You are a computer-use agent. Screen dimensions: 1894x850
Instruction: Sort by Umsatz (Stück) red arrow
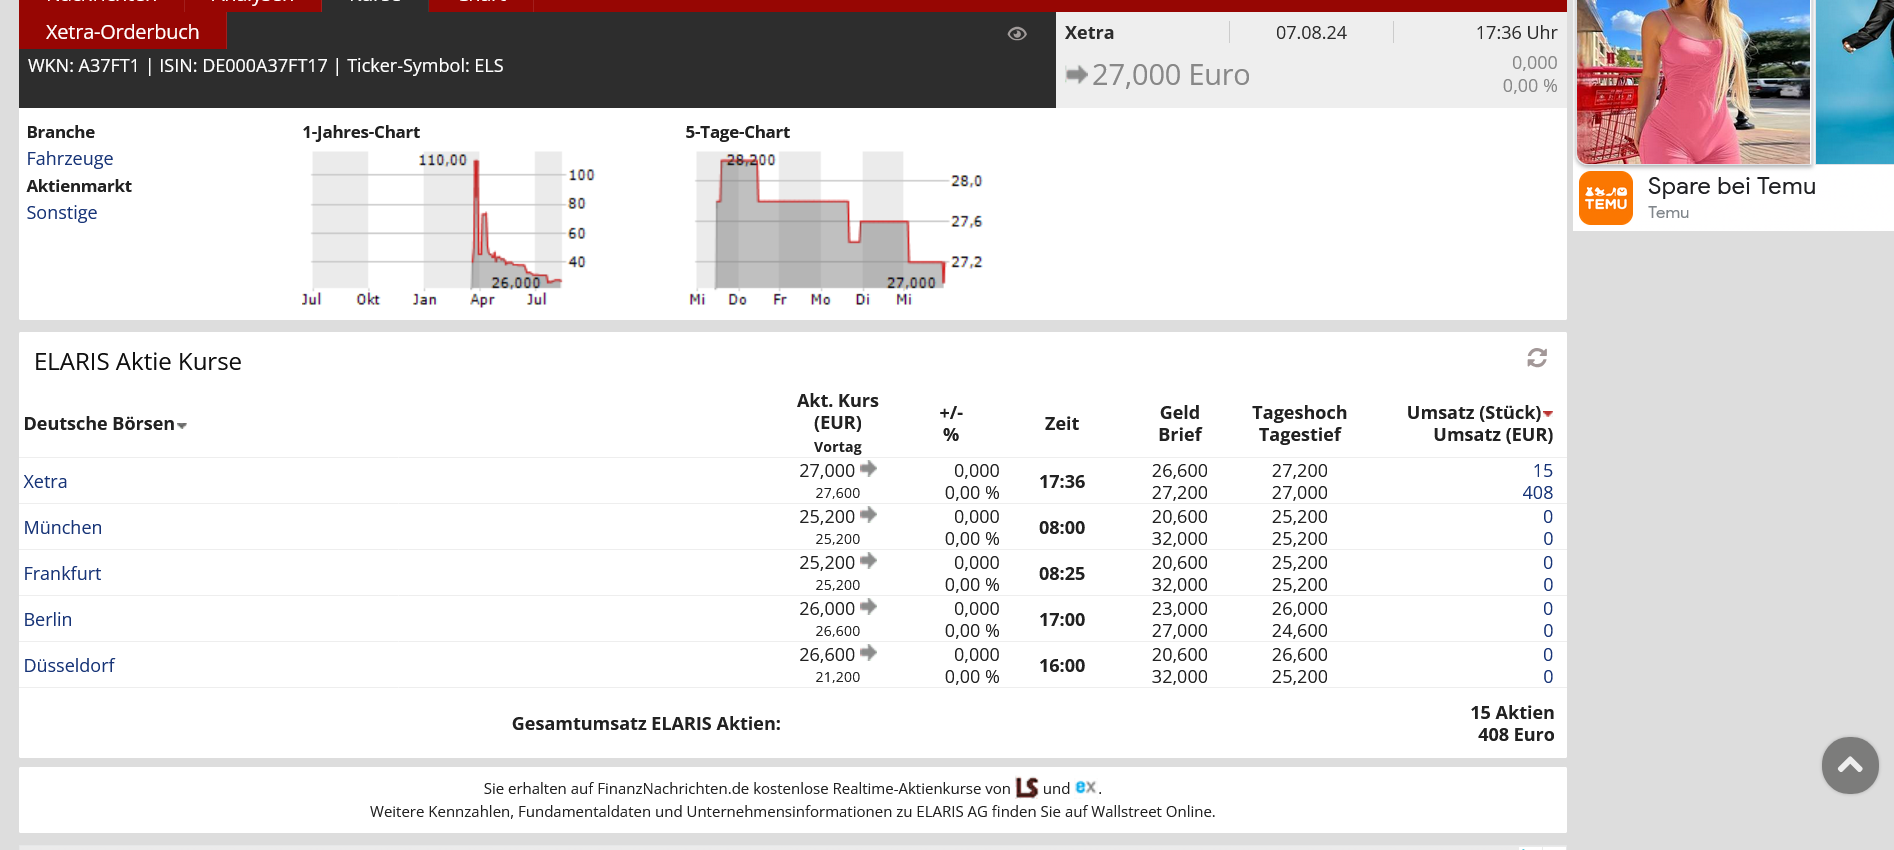tap(1548, 414)
